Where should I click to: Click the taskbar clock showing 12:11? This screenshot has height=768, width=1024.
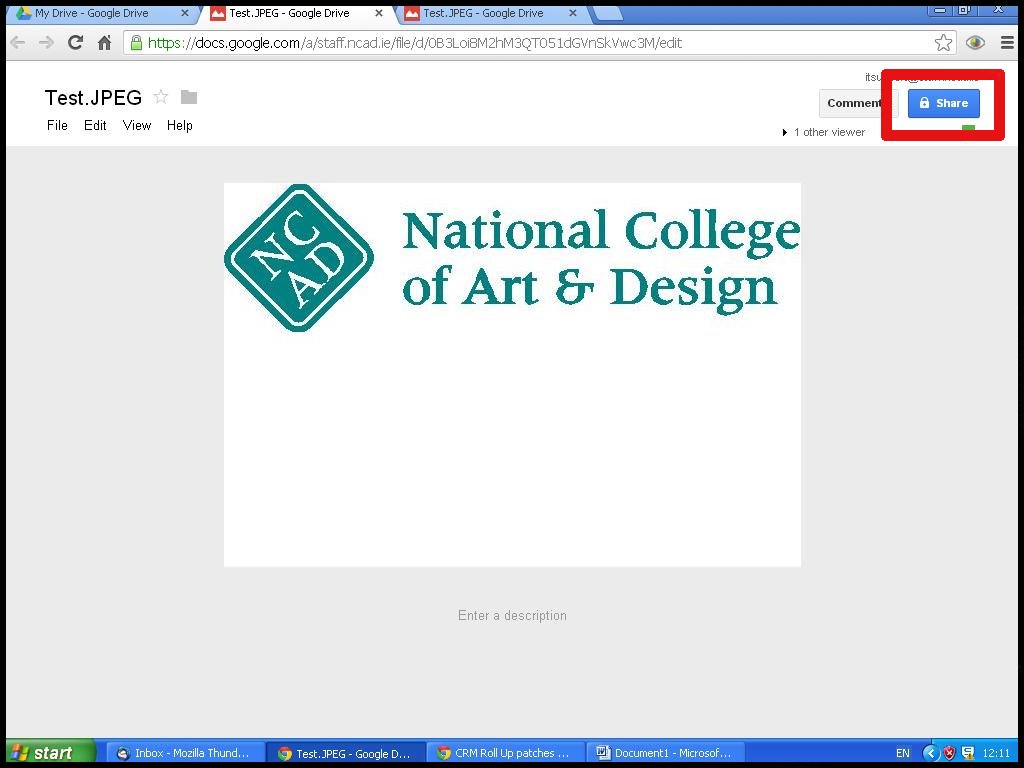995,753
